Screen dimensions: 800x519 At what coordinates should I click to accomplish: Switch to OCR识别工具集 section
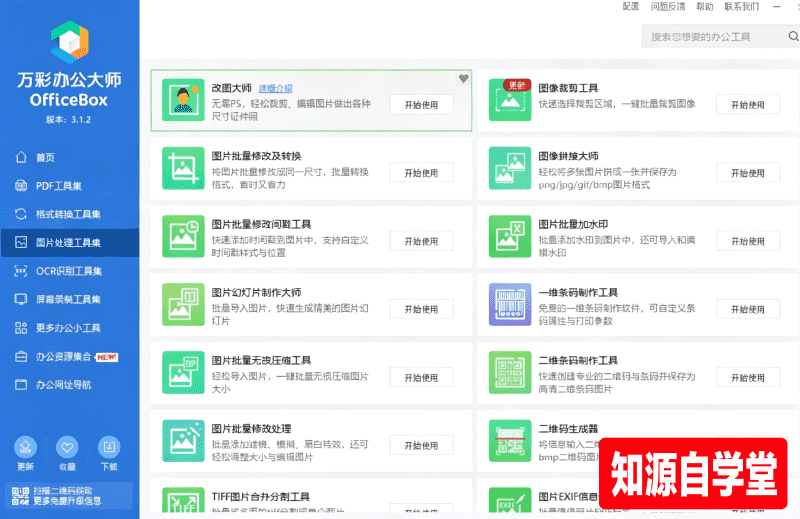coord(69,271)
